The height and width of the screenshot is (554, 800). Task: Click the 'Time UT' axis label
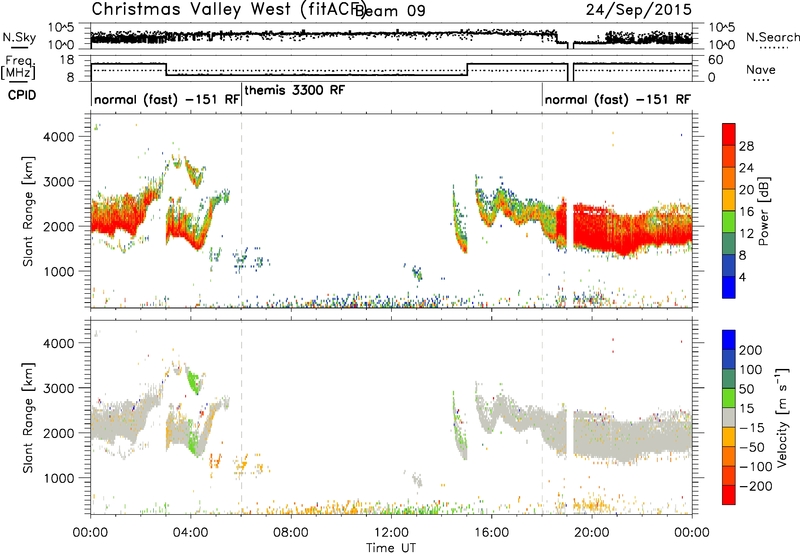(x=391, y=547)
